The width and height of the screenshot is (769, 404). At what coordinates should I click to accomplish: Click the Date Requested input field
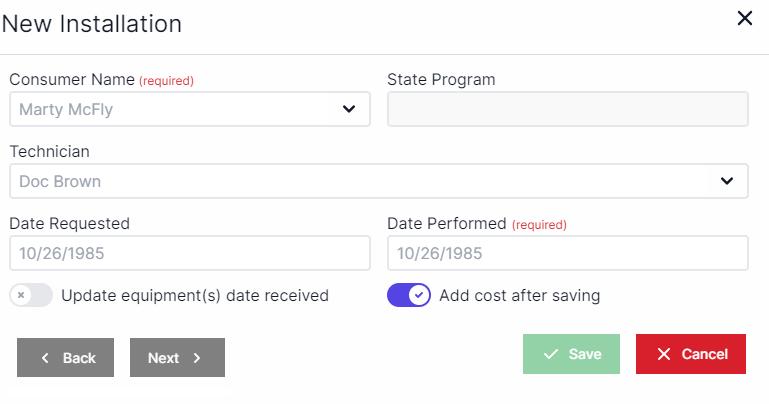point(189,253)
